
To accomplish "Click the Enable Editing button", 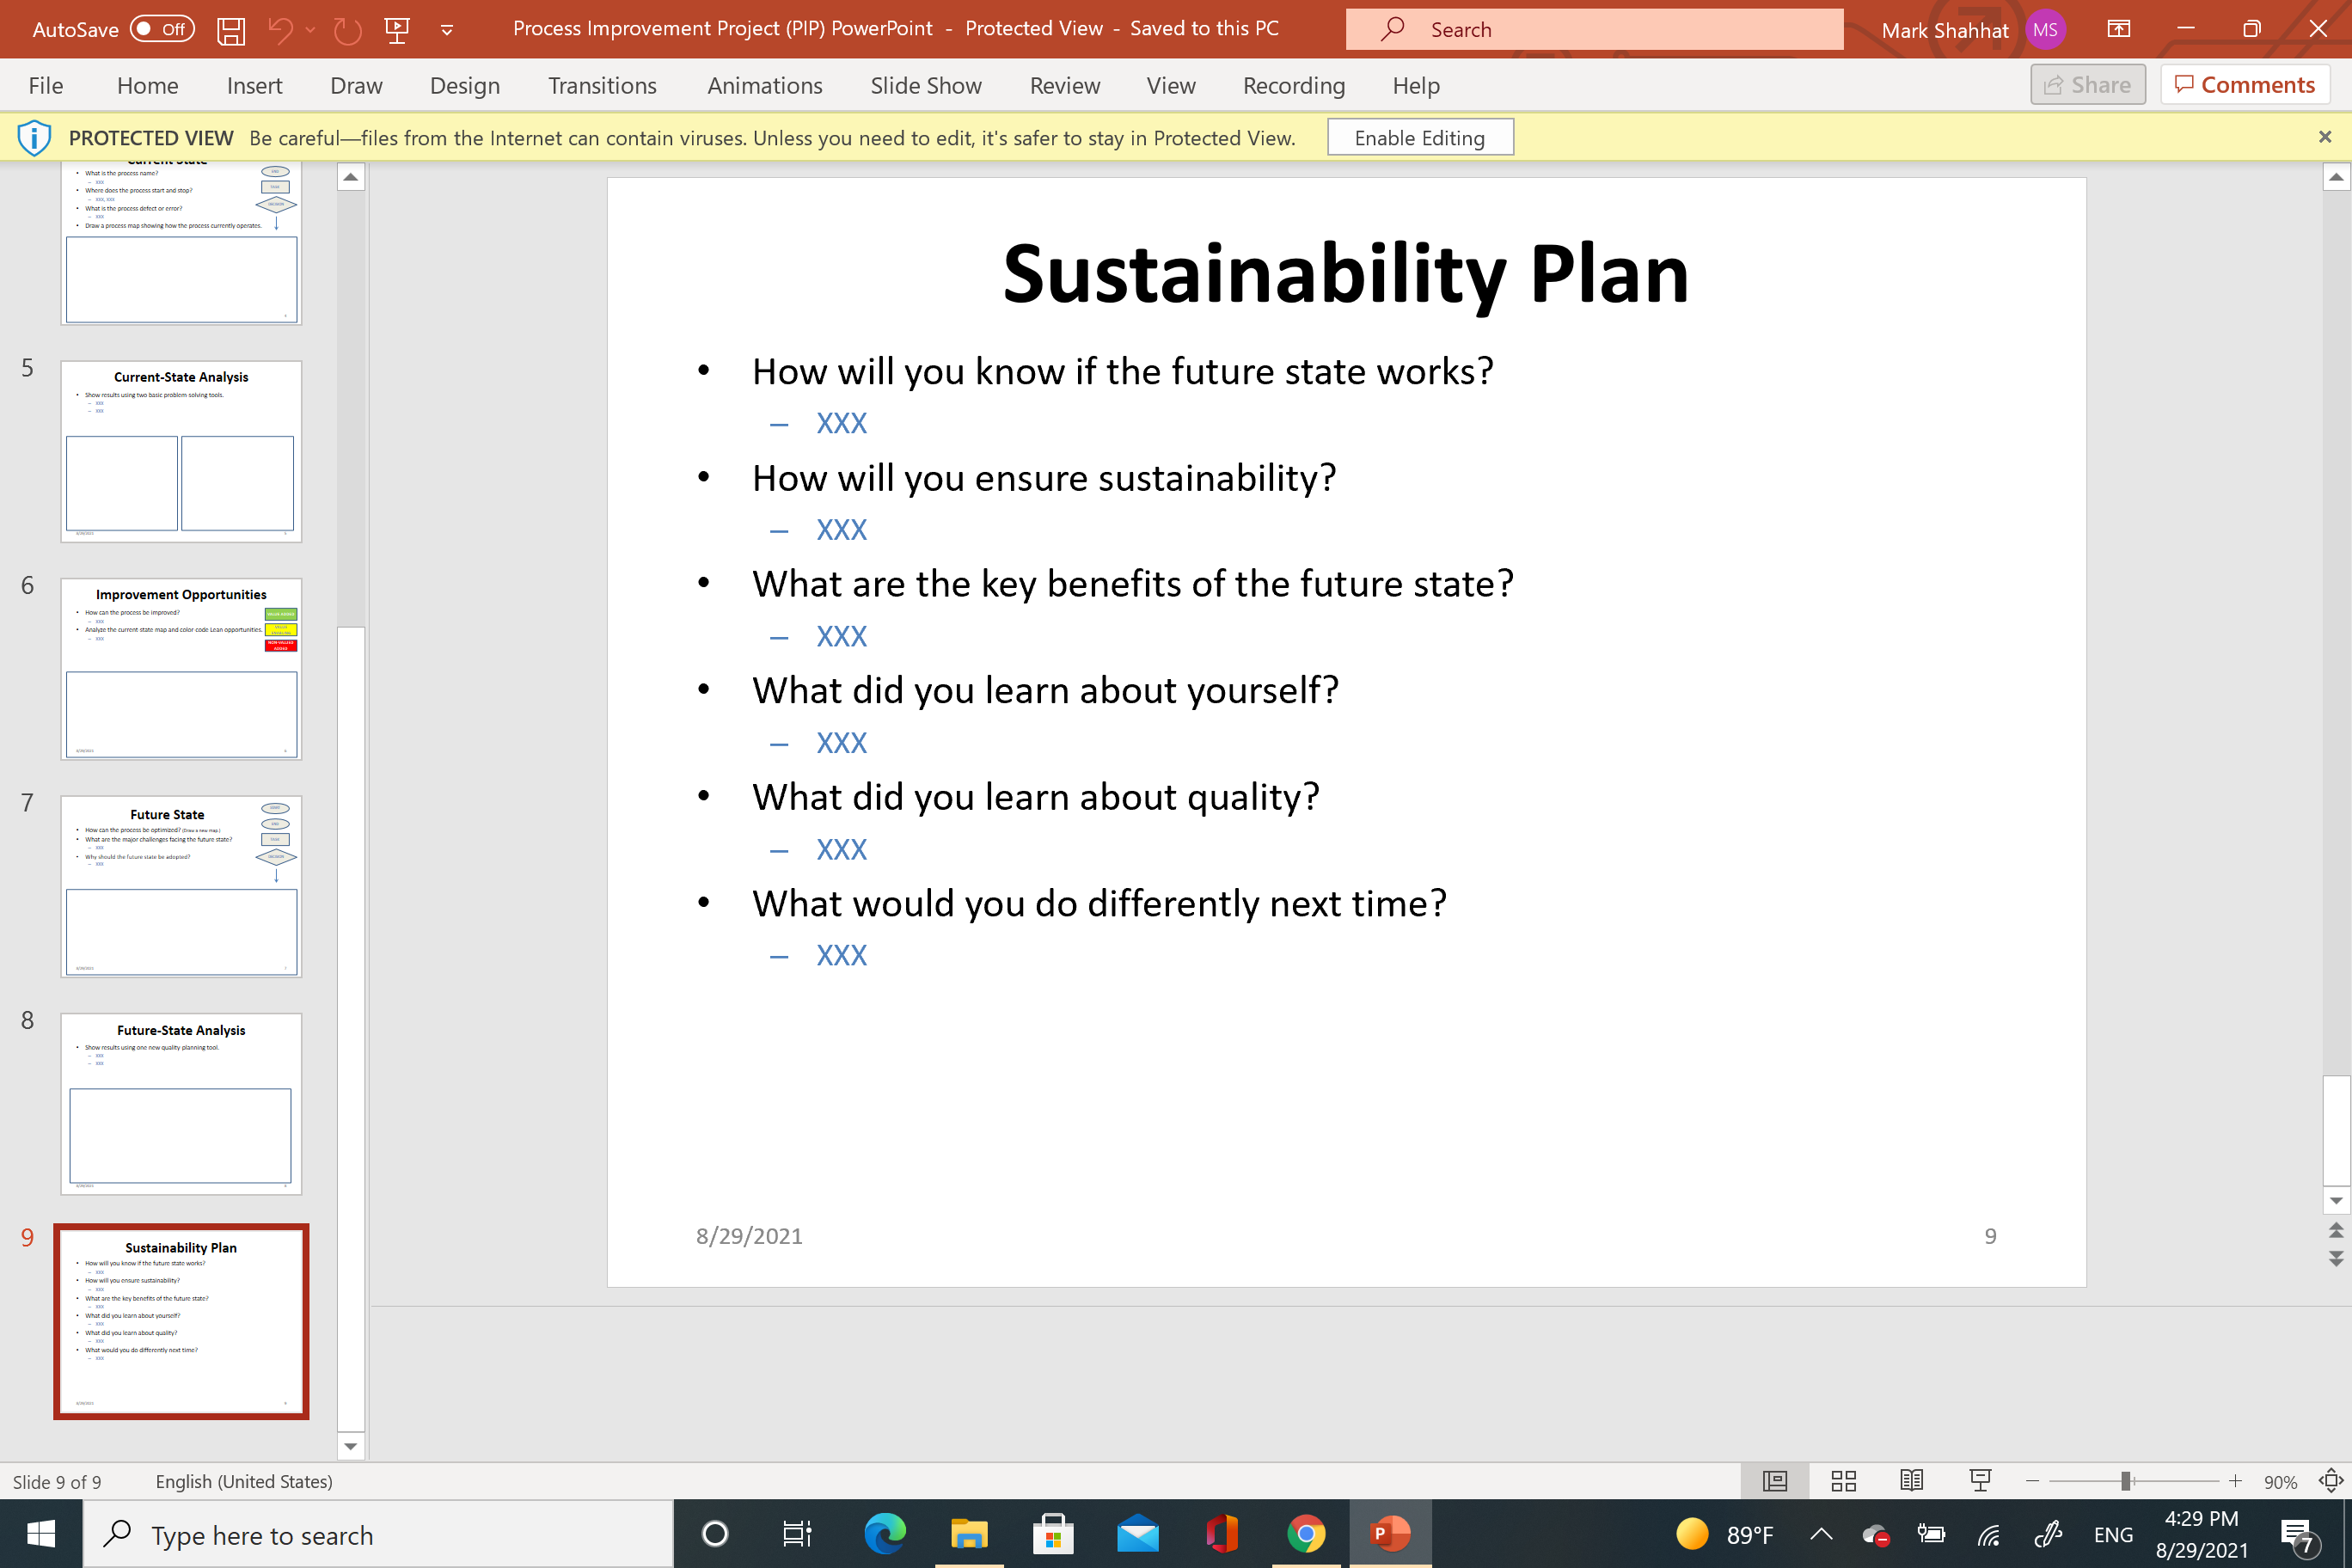I will pyautogui.click(x=1420, y=137).
